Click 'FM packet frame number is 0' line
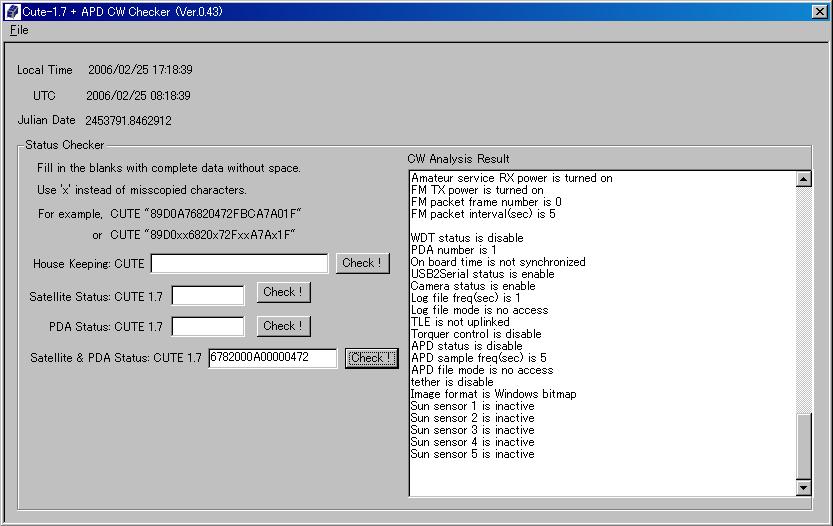The width and height of the screenshot is (833, 526). (486, 202)
